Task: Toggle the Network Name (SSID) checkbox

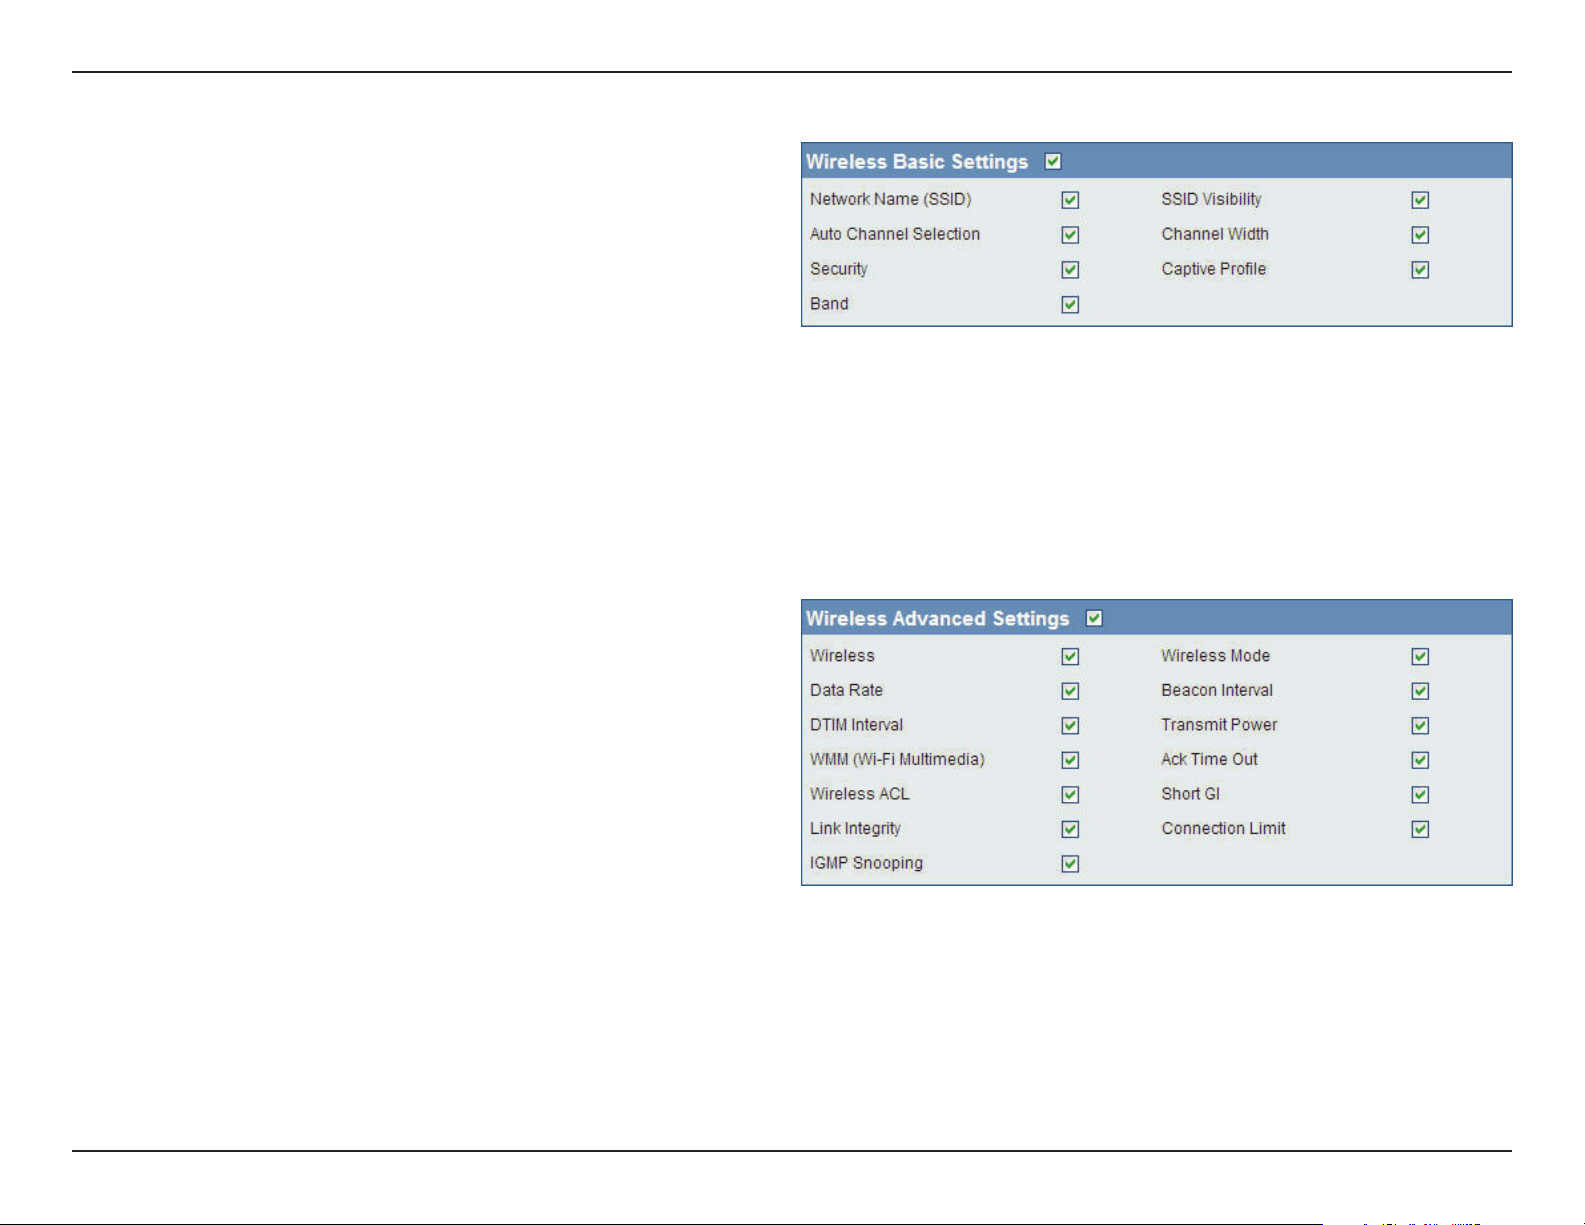Action: tap(1070, 200)
